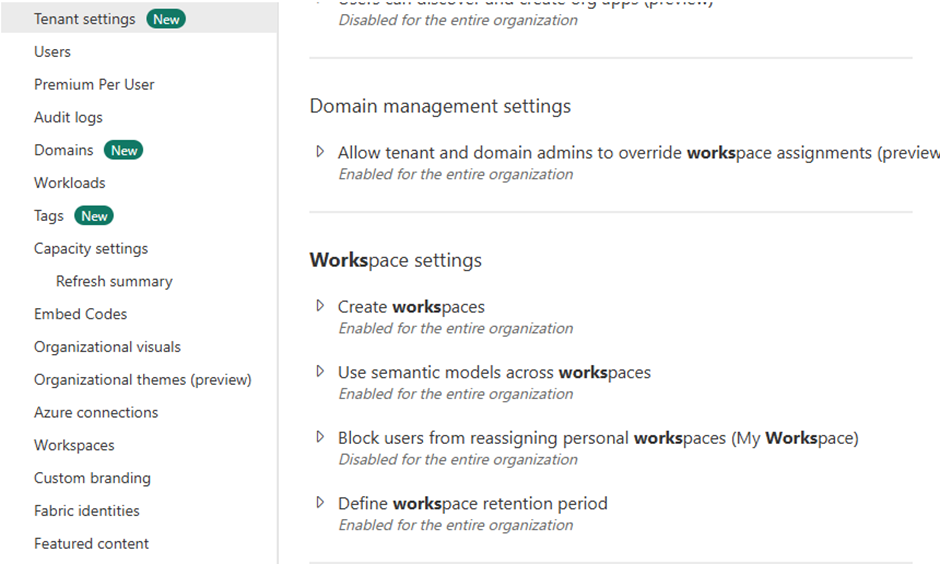The width and height of the screenshot is (940, 564).
Task: Select Audit logs in navigation
Action: click(68, 117)
